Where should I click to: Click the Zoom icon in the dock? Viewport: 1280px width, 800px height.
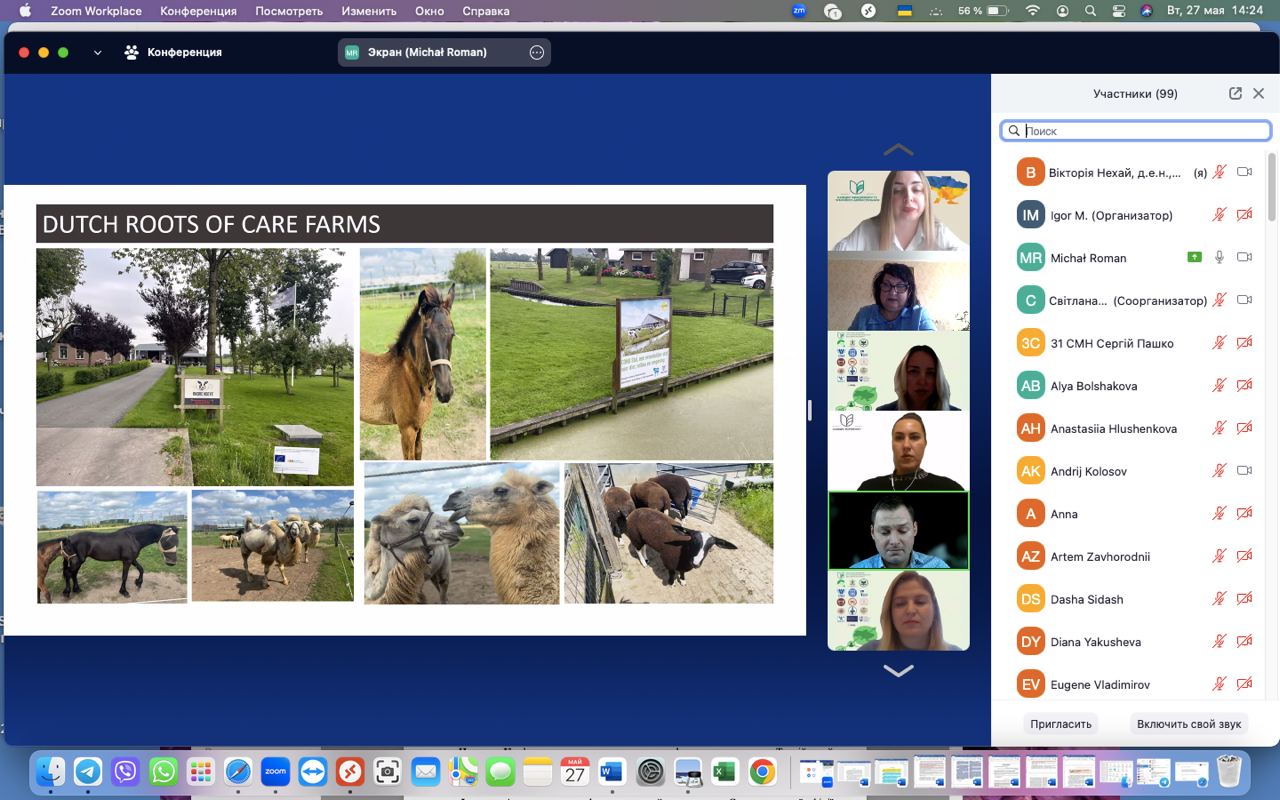[x=275, y=772]
